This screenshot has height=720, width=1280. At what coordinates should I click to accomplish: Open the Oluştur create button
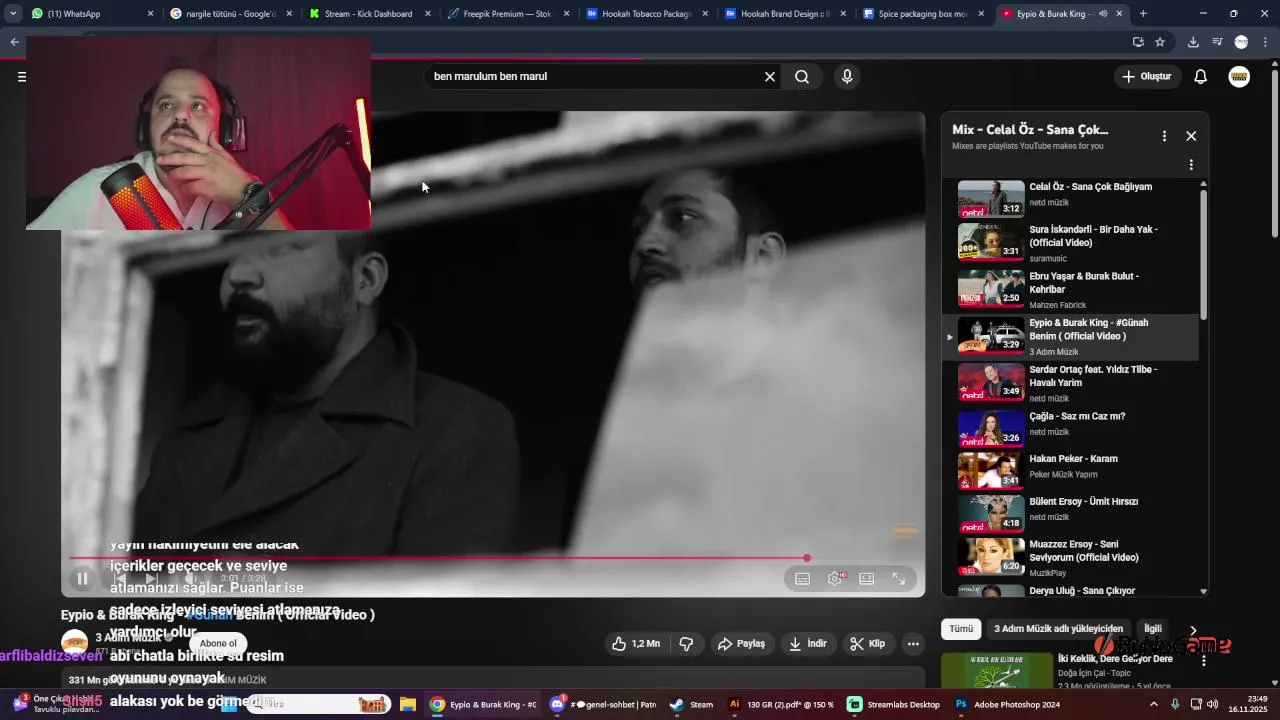pyautogui.click(x=1146, y=76)
